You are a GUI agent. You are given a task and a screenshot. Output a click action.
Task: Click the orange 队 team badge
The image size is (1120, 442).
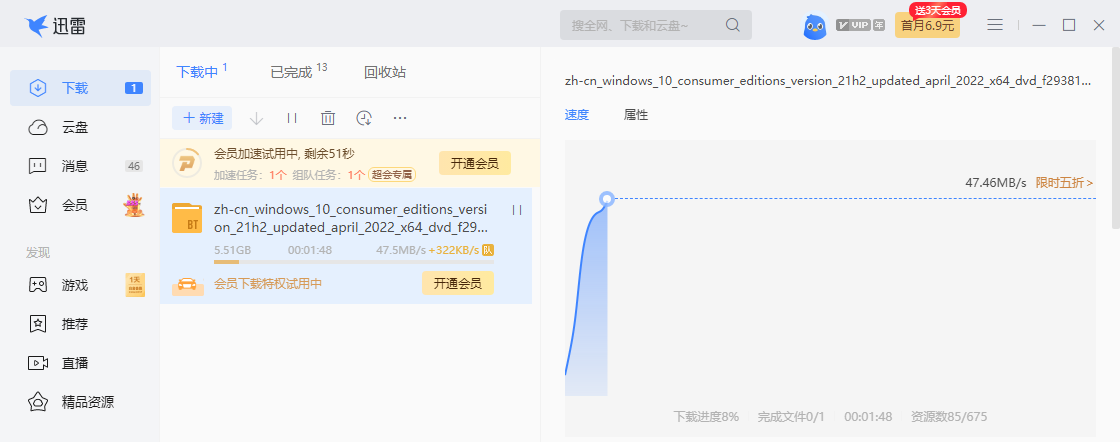click(488, 250)
